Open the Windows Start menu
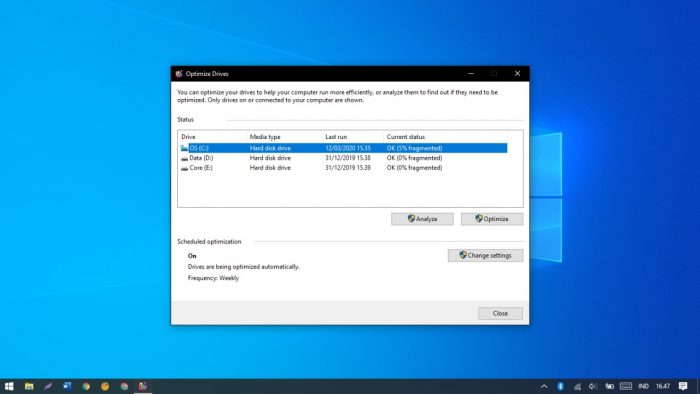Viewport: 700px width, 394px height. pyautogui.click(x=9, y=386)
